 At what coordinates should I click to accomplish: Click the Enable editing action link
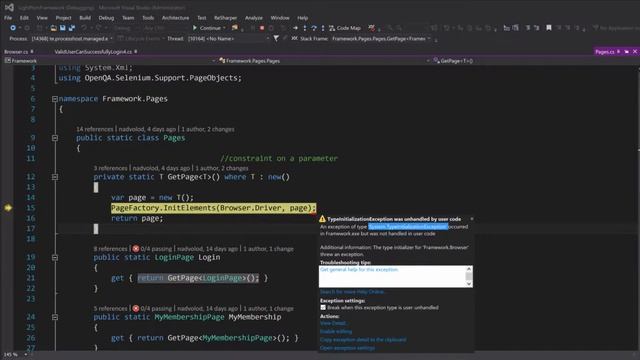(x=336, y=331)
